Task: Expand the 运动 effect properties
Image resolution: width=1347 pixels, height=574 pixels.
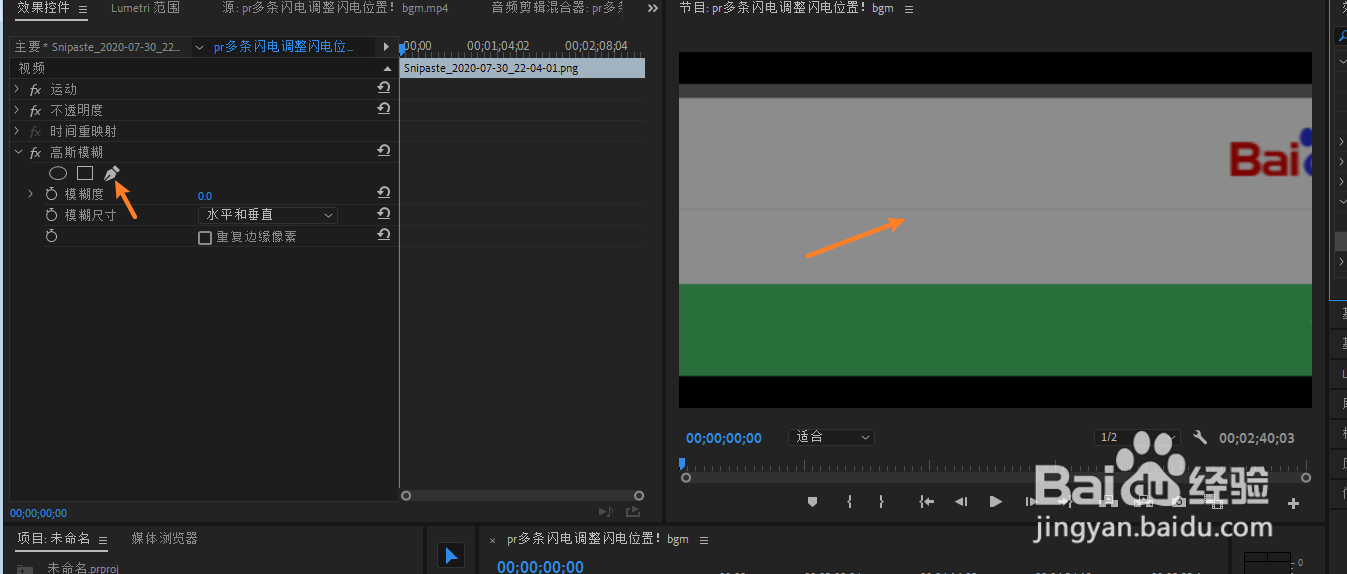Action: [x=16, y=90]
